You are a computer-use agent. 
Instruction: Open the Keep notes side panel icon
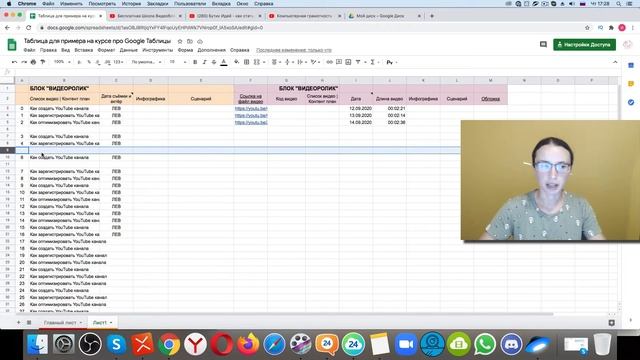631,84
